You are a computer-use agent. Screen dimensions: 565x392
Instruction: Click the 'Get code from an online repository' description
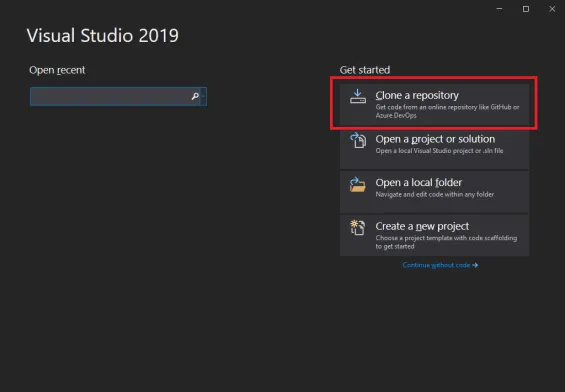447,111
